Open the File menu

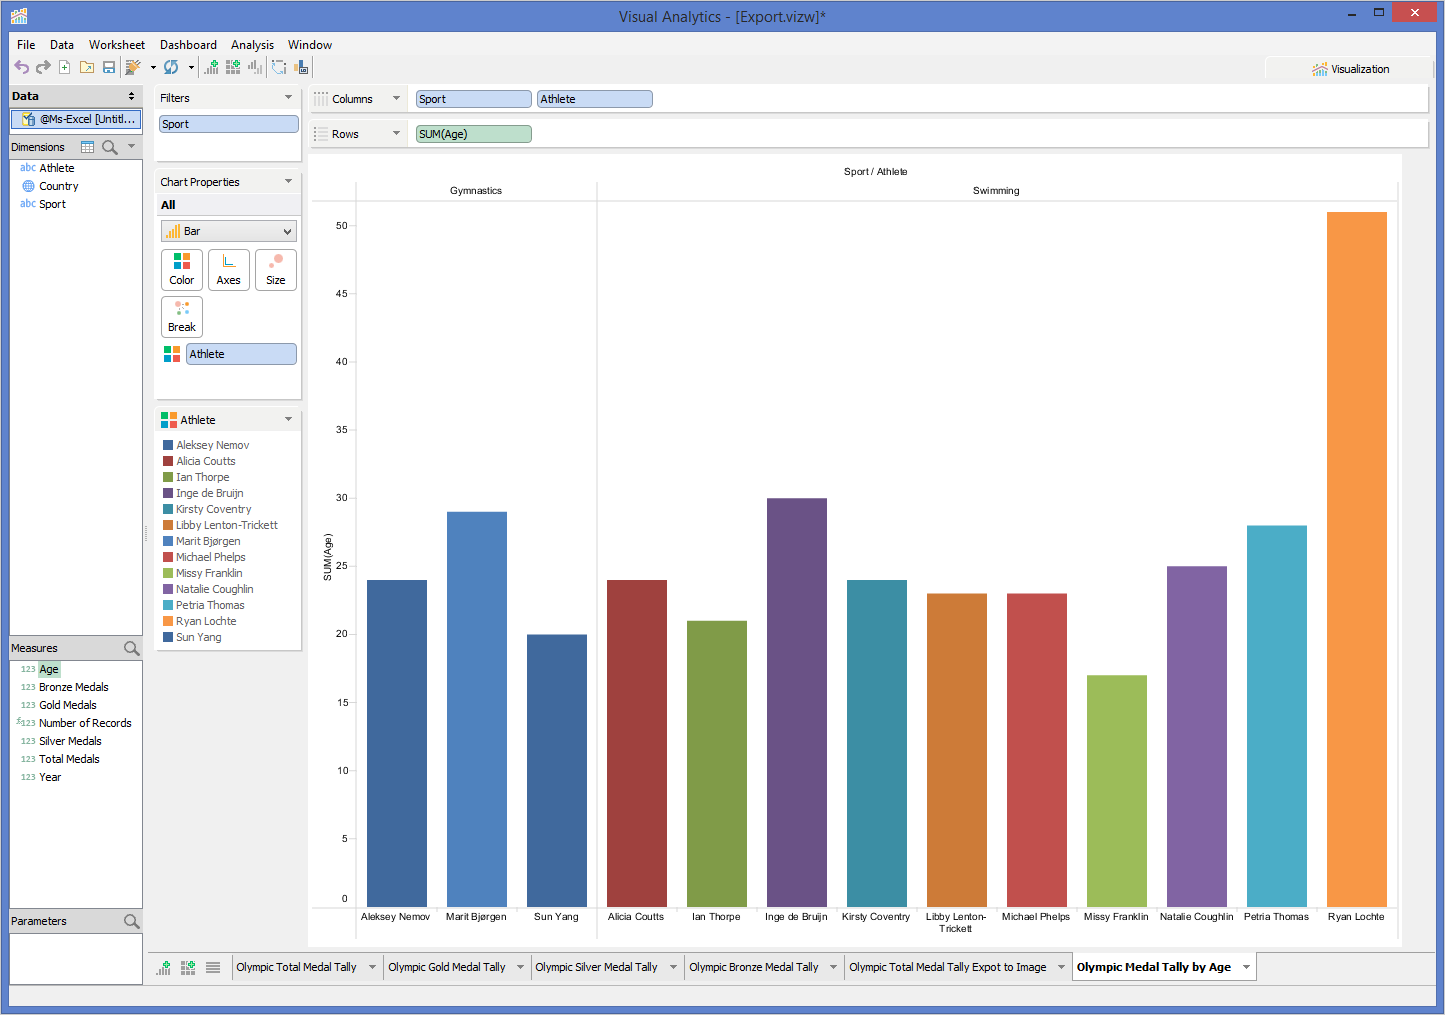click(x=26, y=45)
